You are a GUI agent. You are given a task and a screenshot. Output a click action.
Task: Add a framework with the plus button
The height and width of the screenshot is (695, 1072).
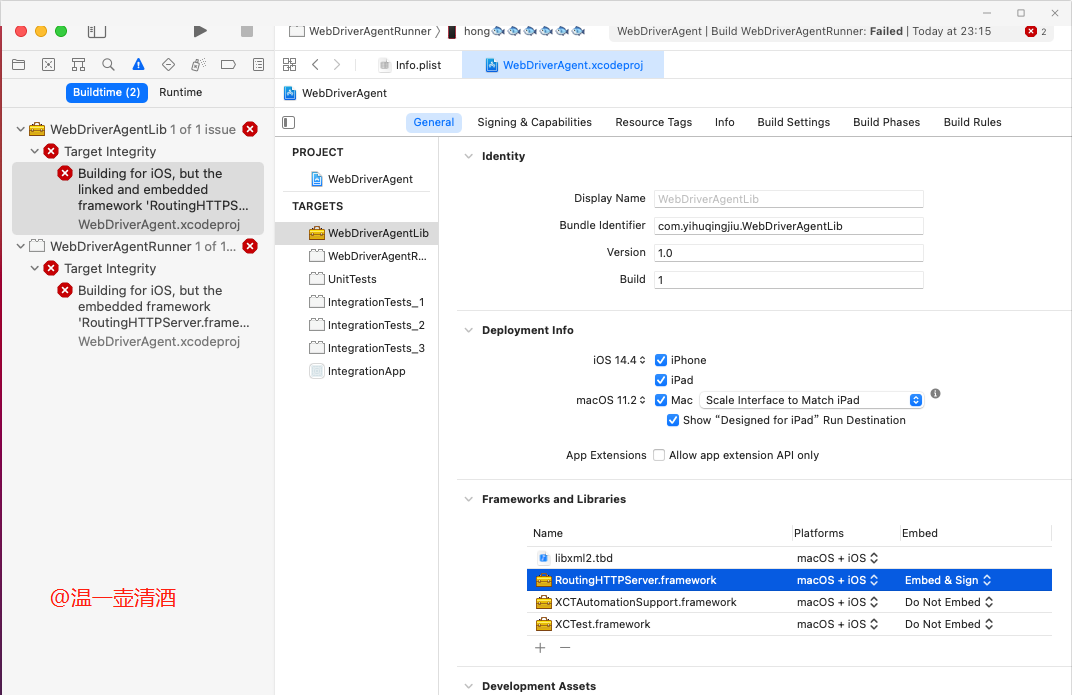coord(540,648)
